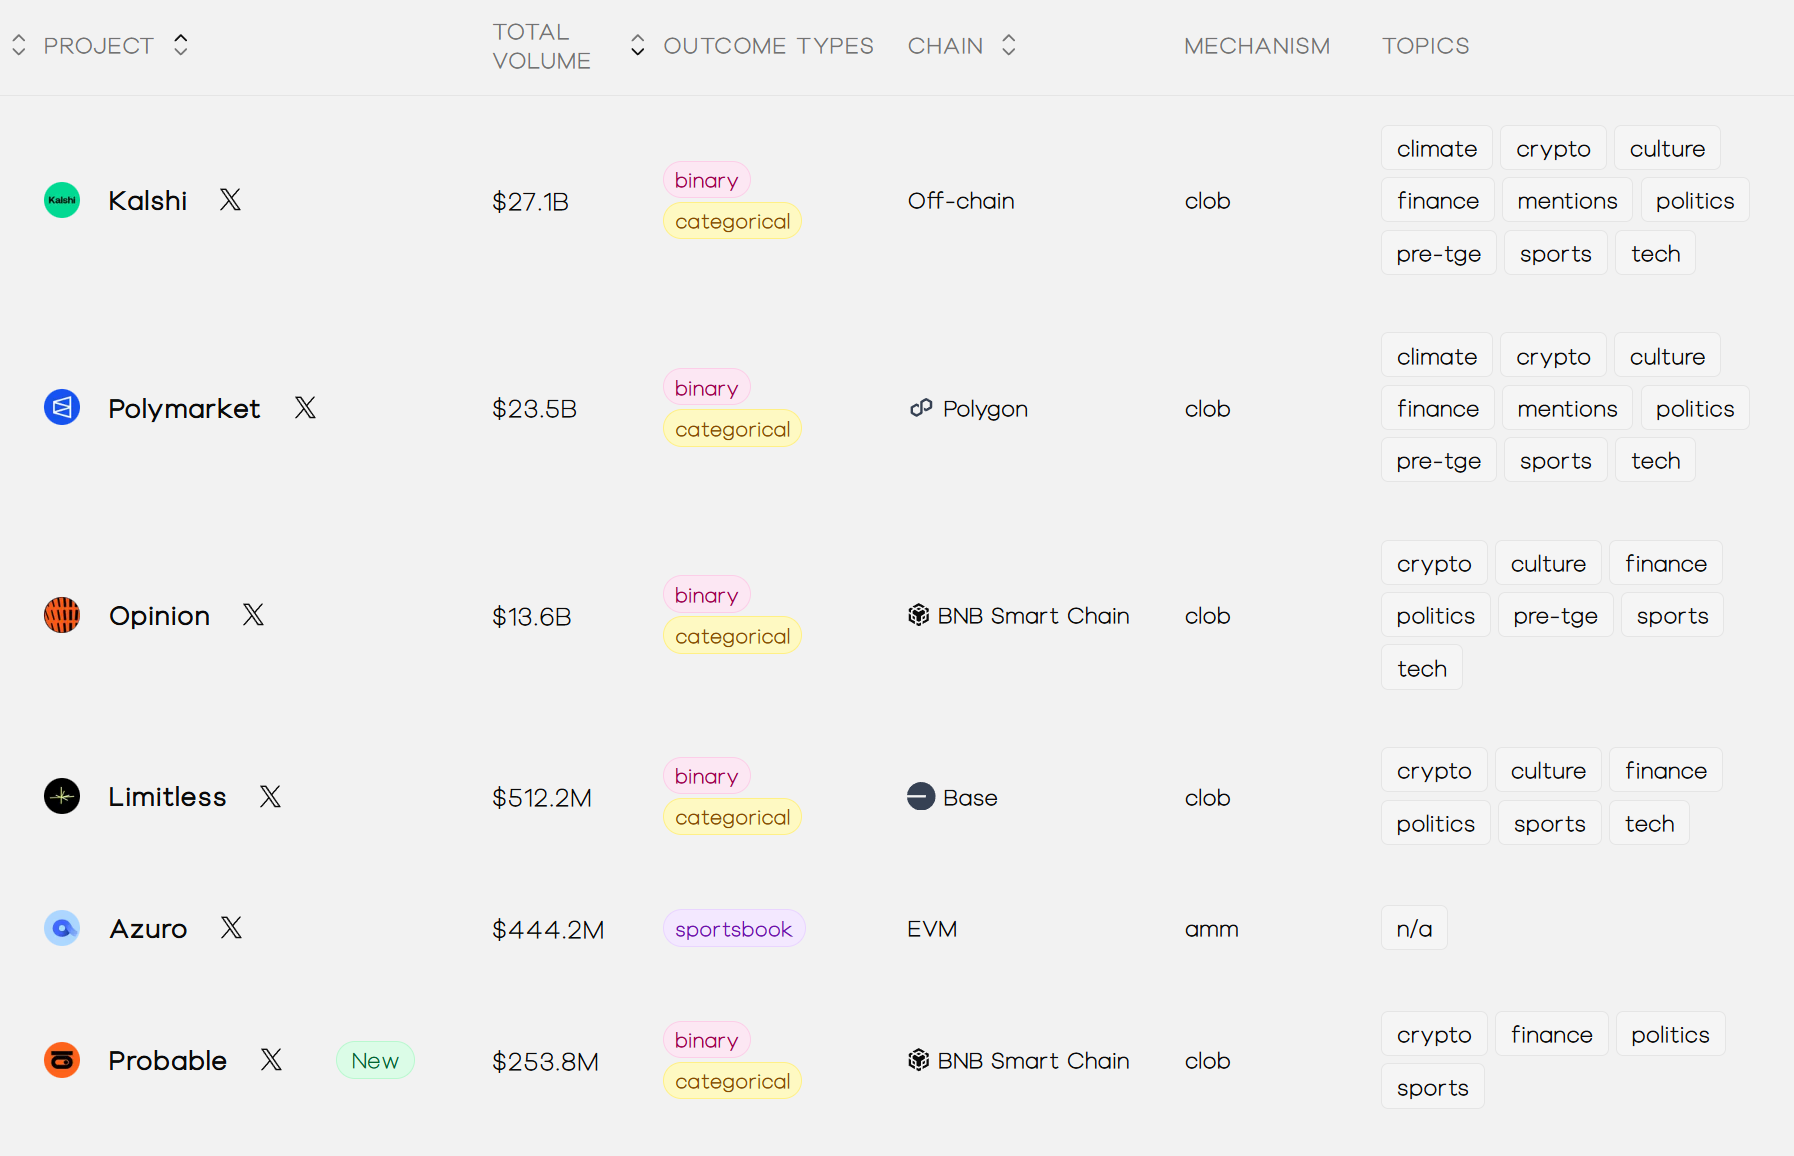Open the Kalshi project name link
Viewport: 1794px width, 1156px height.
click(148, 201)
